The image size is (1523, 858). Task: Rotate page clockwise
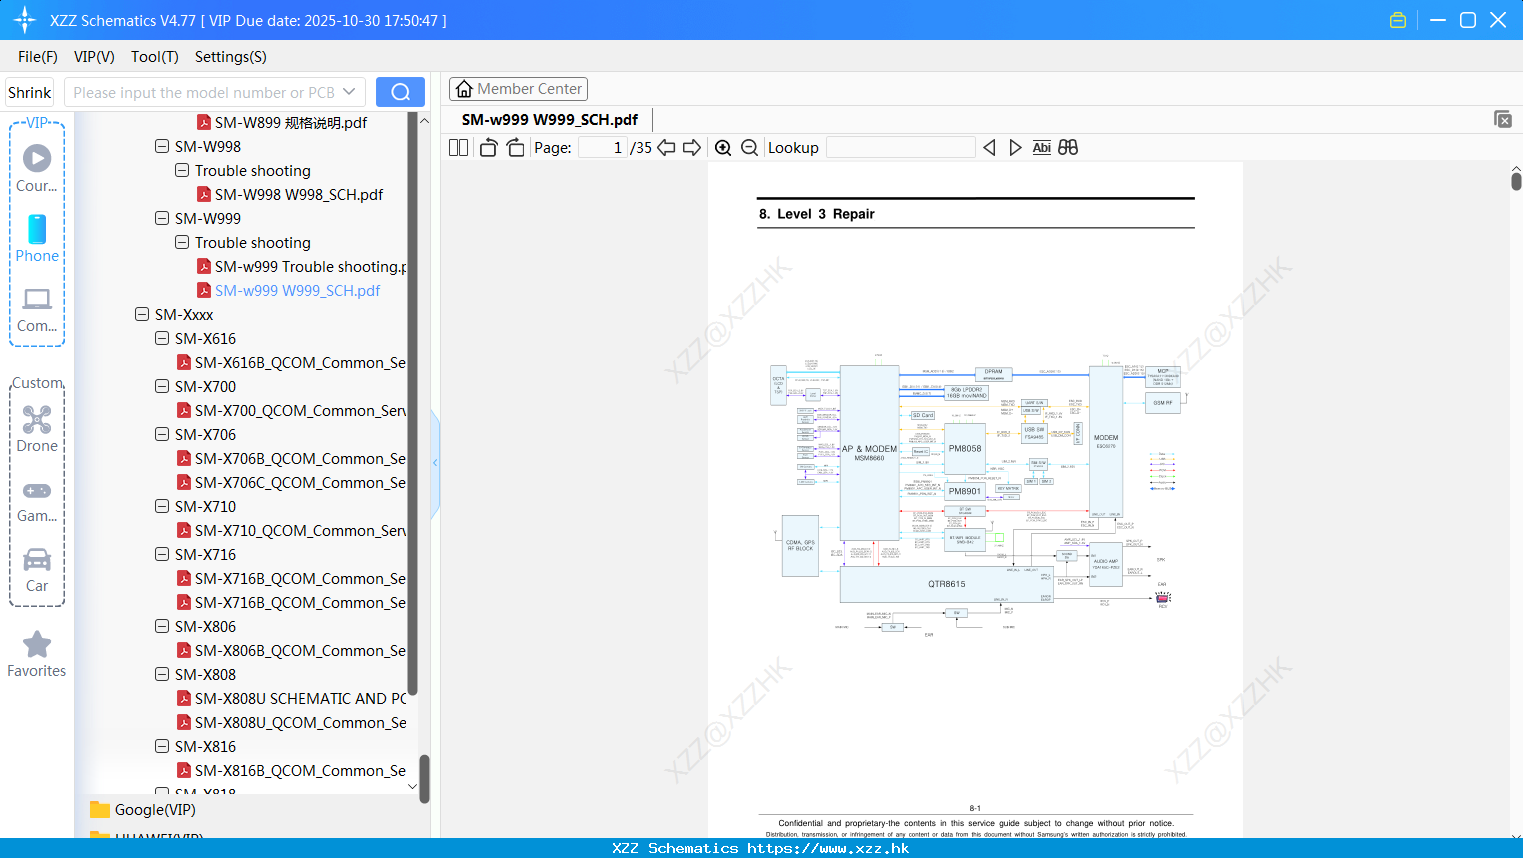pyautogui.click(x=515, y=147)
